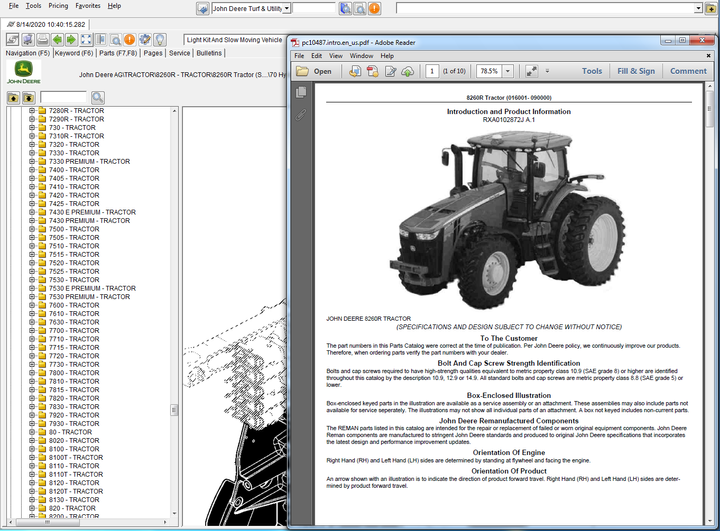This screenshot has width=720, height=531.
Task: Click the star button at top right corner
Action: 711,8
